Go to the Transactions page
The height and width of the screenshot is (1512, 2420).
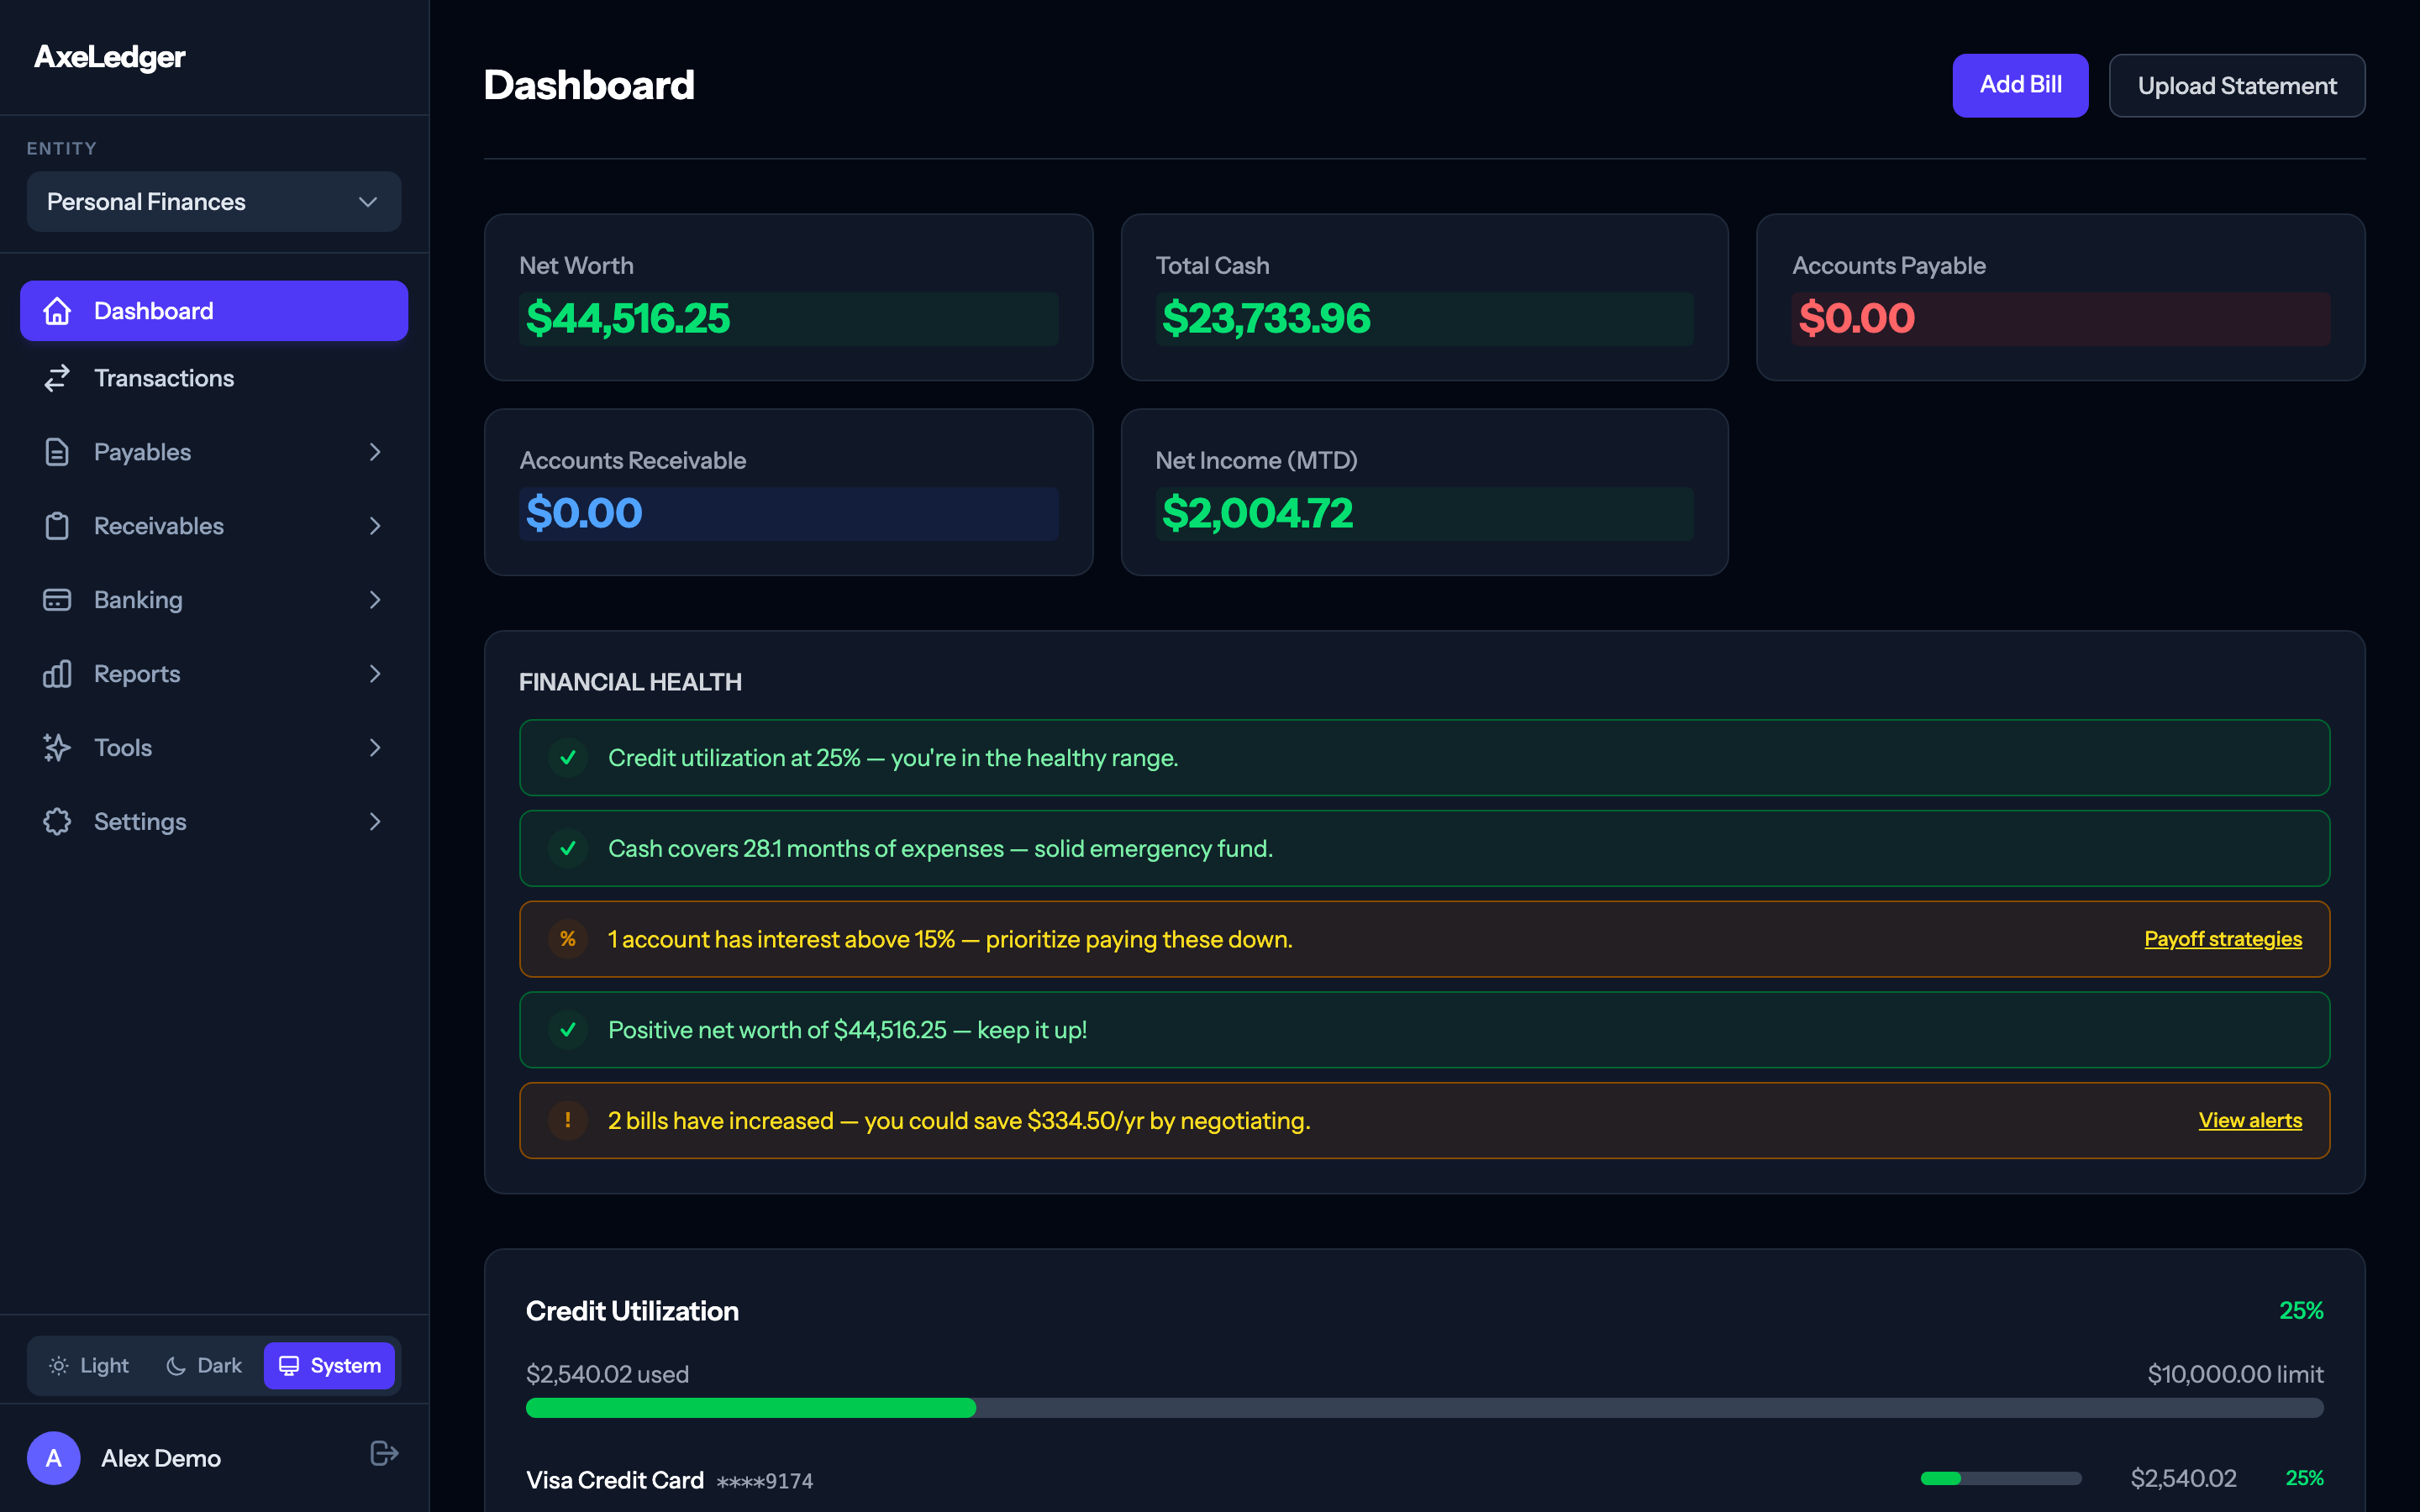[x=164, y=378]
